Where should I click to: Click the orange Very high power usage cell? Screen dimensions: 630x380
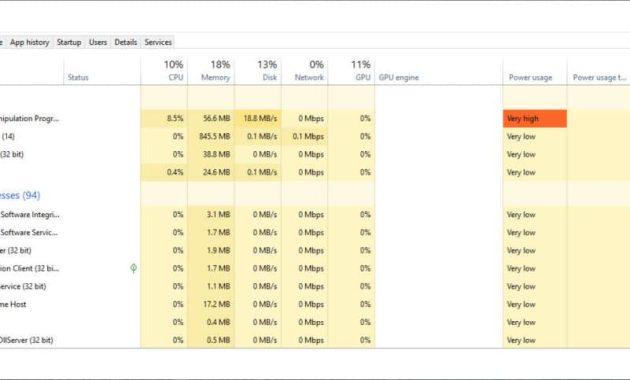(535, 118)
